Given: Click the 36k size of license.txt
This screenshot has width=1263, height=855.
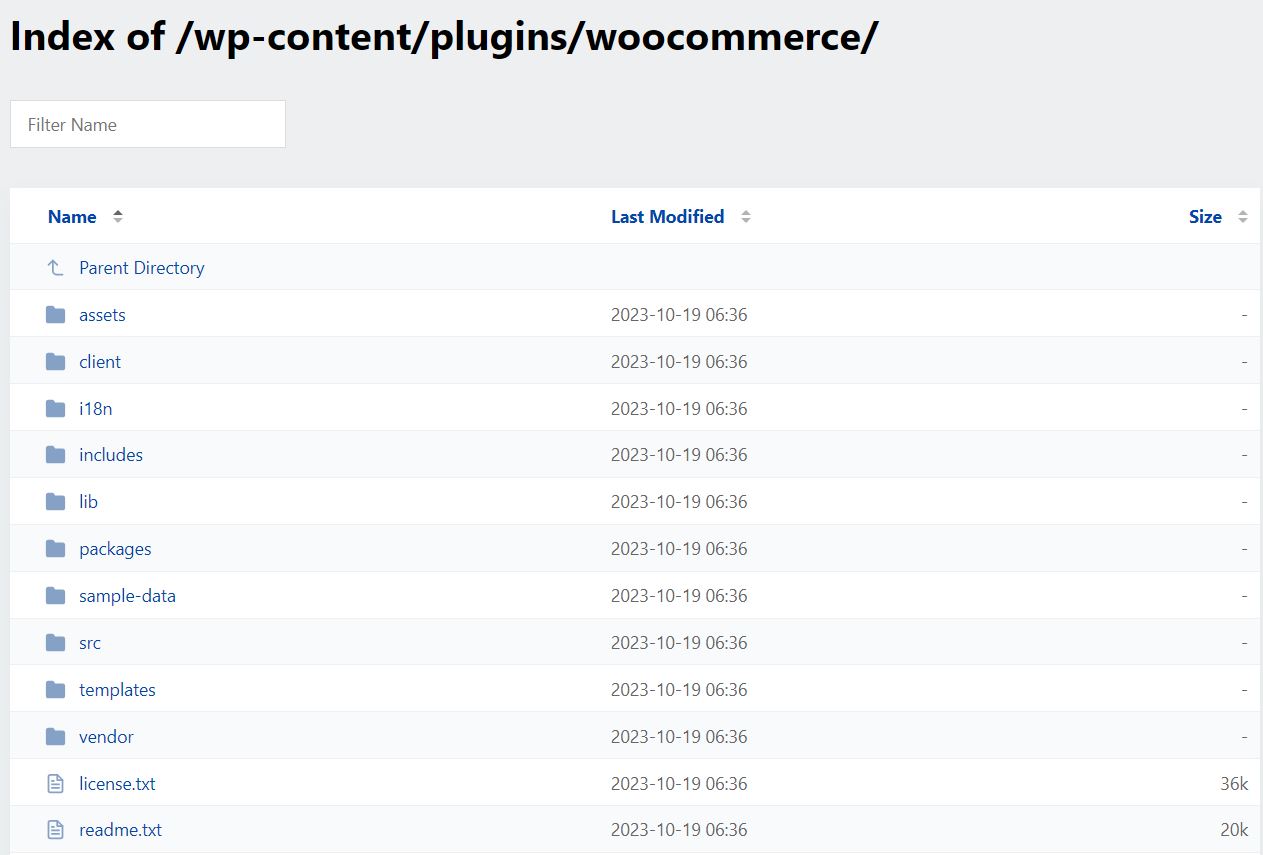Looking at the screenshot, I should (1234, 784).
